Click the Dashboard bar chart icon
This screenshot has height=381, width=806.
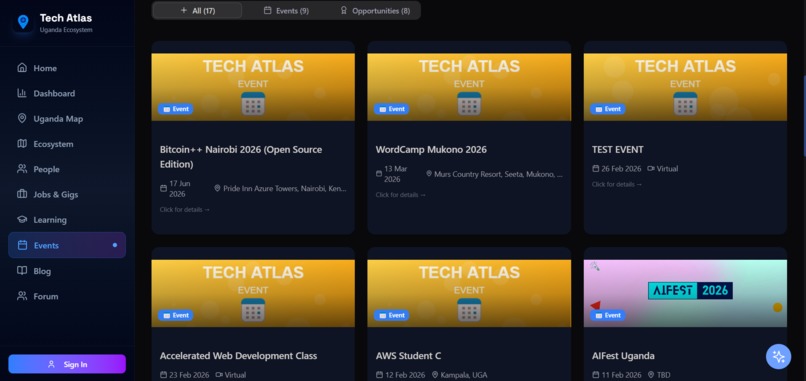(x=22, y=93)
